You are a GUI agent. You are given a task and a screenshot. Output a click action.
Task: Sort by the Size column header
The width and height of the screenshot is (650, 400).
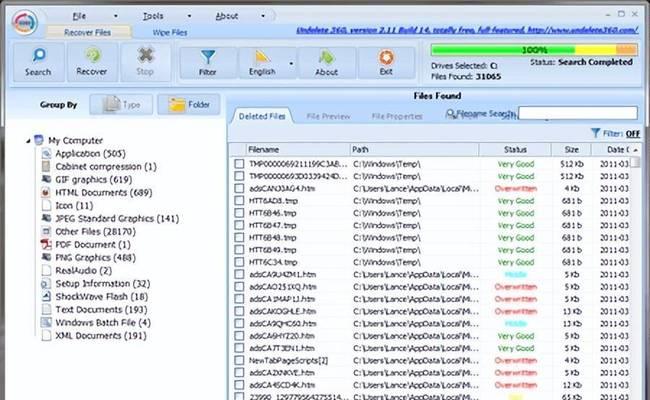coord(571,150)
